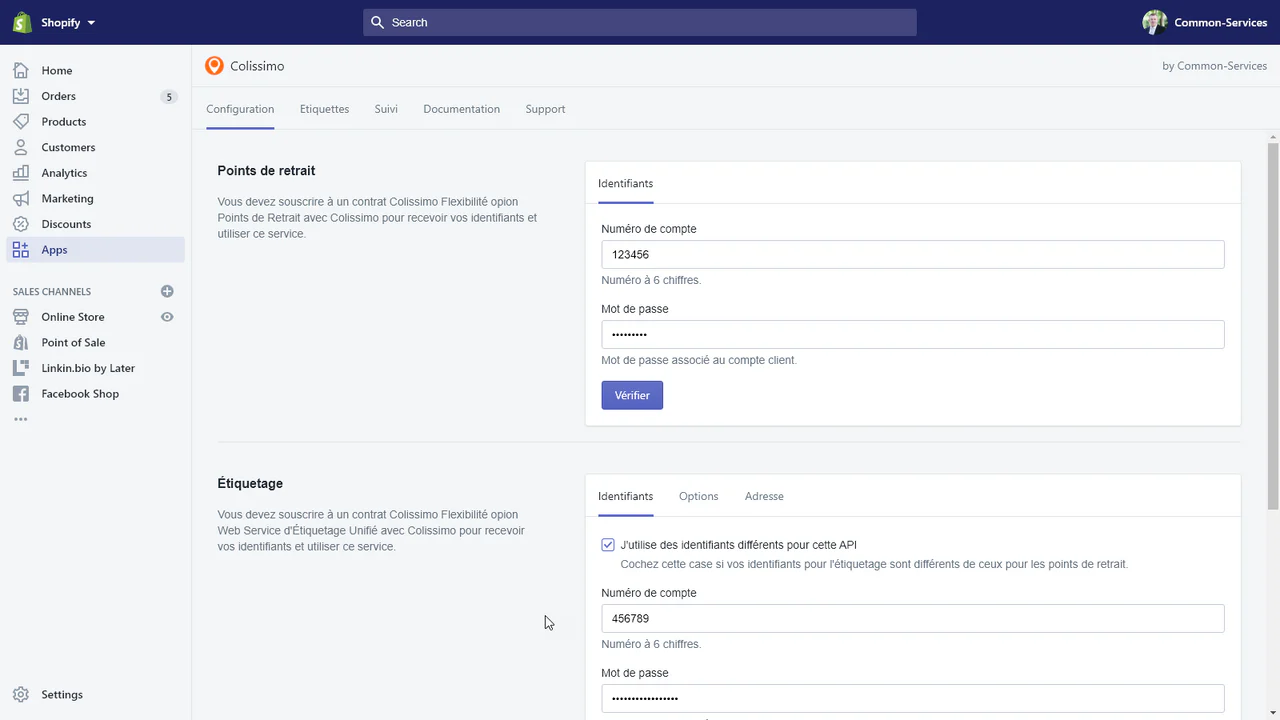1280x720 pixels.
Task: Click the Home house icon
Action: point(21,70)
